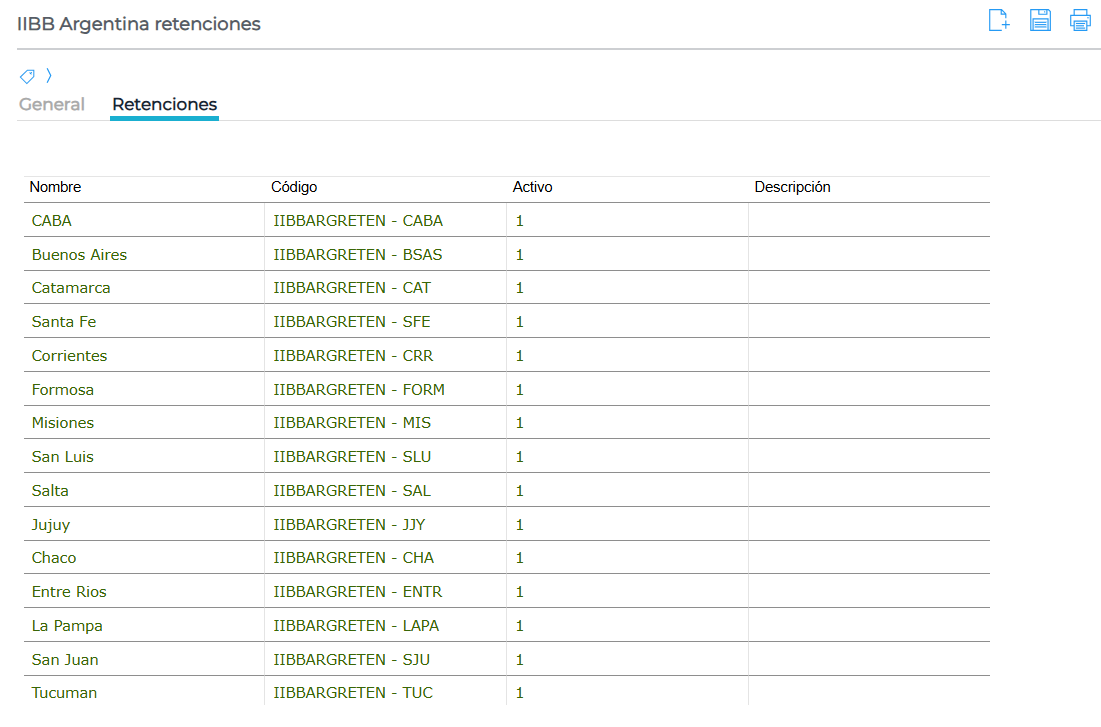Click the empty Descripción cell for Formosa
The width and height of the screenshot is (1101, 727).
[868, 390]
